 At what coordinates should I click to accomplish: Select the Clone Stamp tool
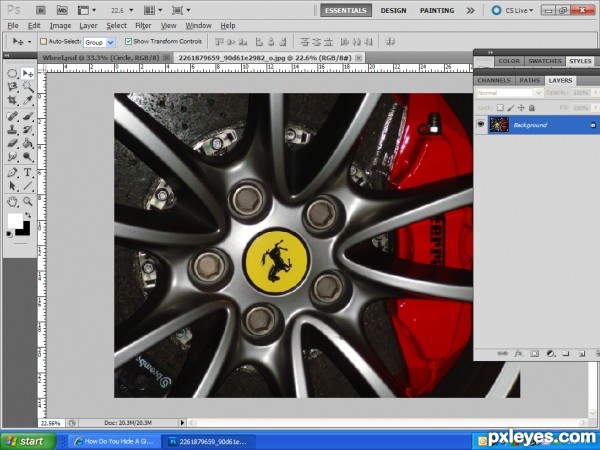click(x=12, y=129)
